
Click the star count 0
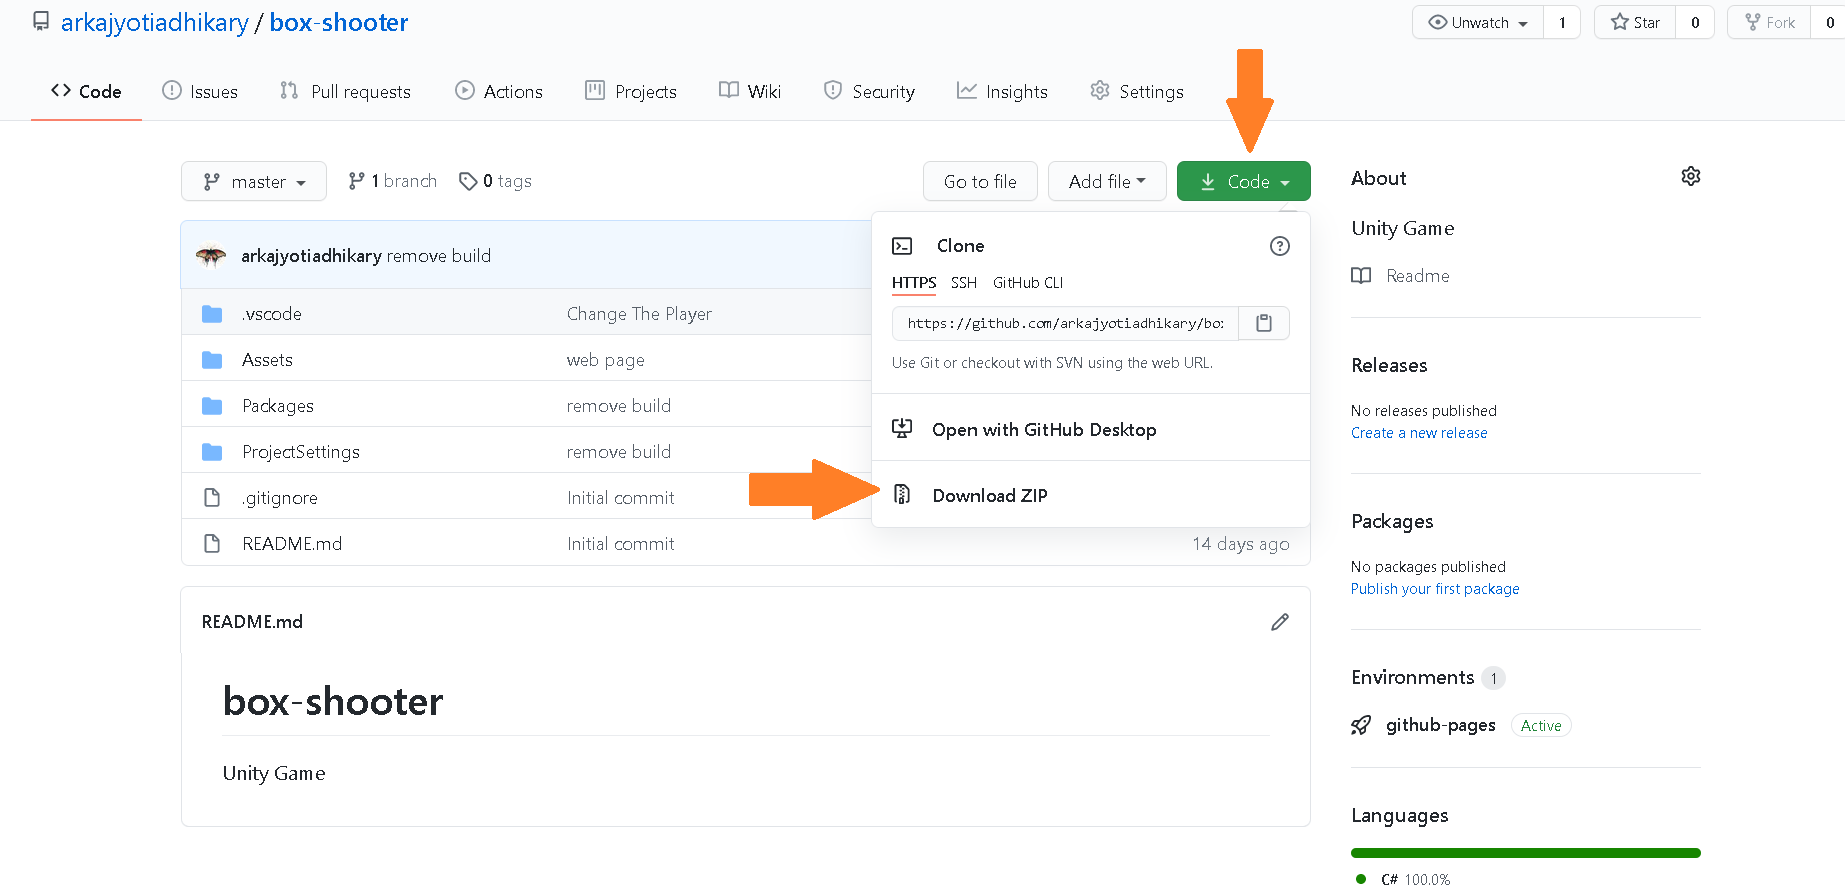tap(1695, 22)
